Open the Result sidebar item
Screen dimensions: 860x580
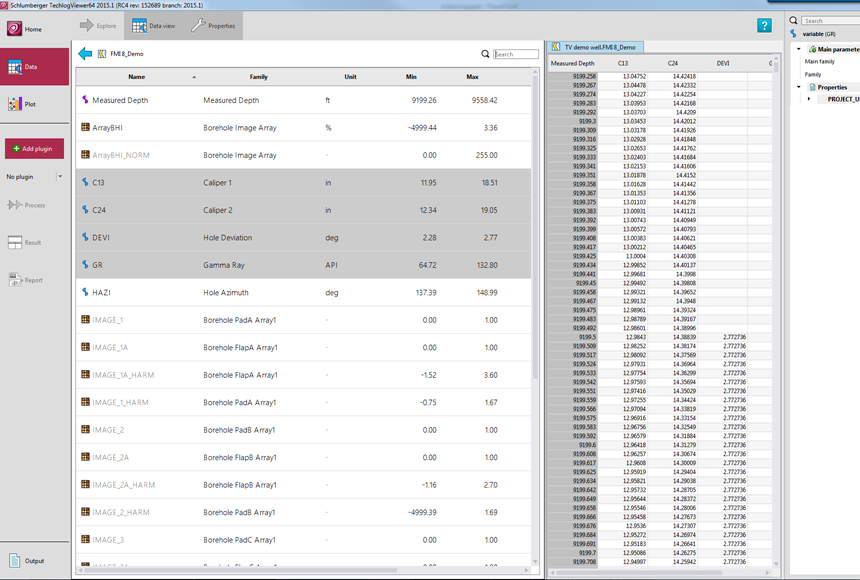[x=25, y=242]
